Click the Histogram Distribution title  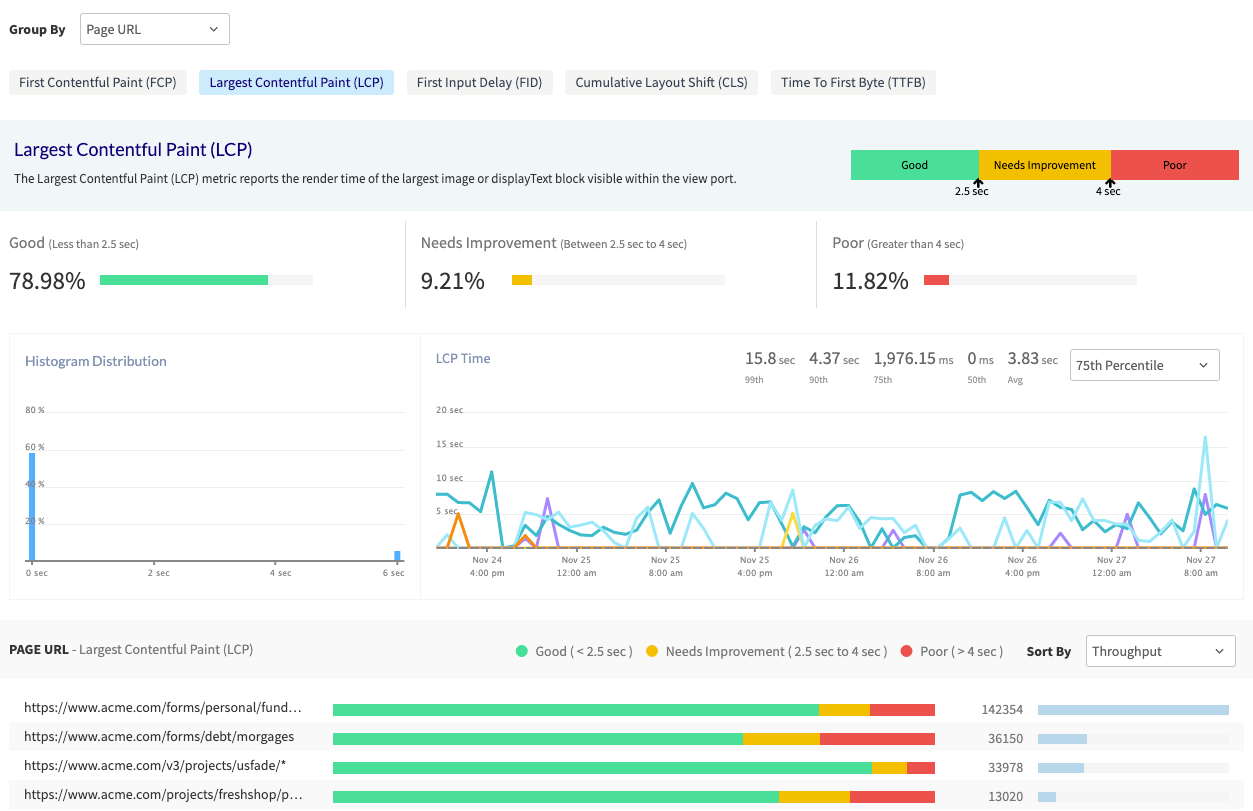pos(96,361)
